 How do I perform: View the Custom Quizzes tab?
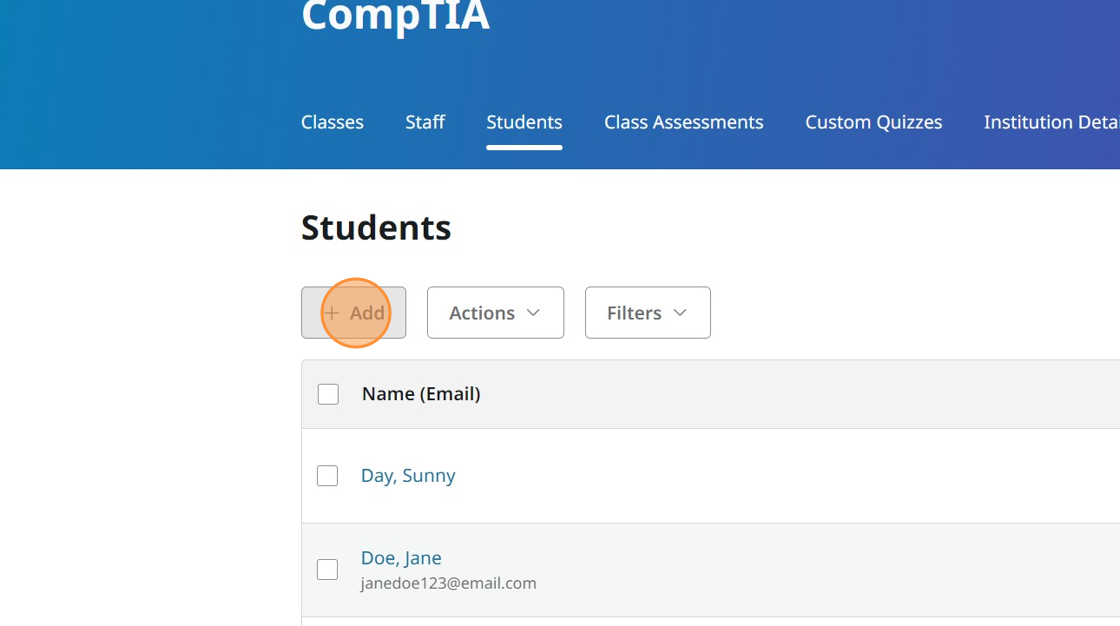click(874, 122)
